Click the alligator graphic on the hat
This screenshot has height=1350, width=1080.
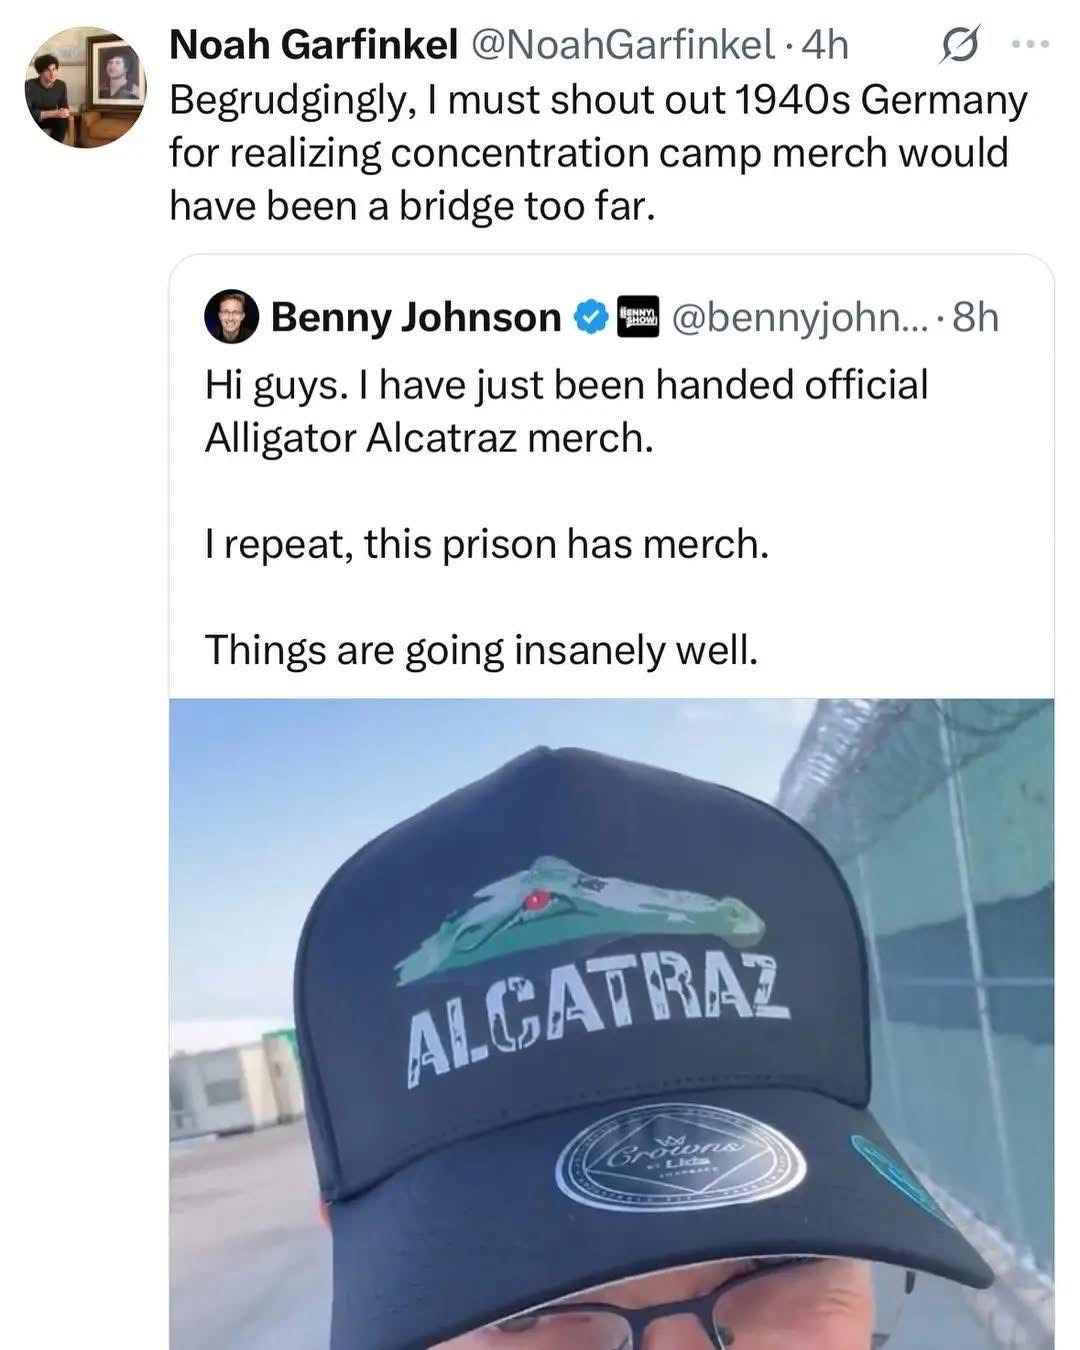[580, 915]
